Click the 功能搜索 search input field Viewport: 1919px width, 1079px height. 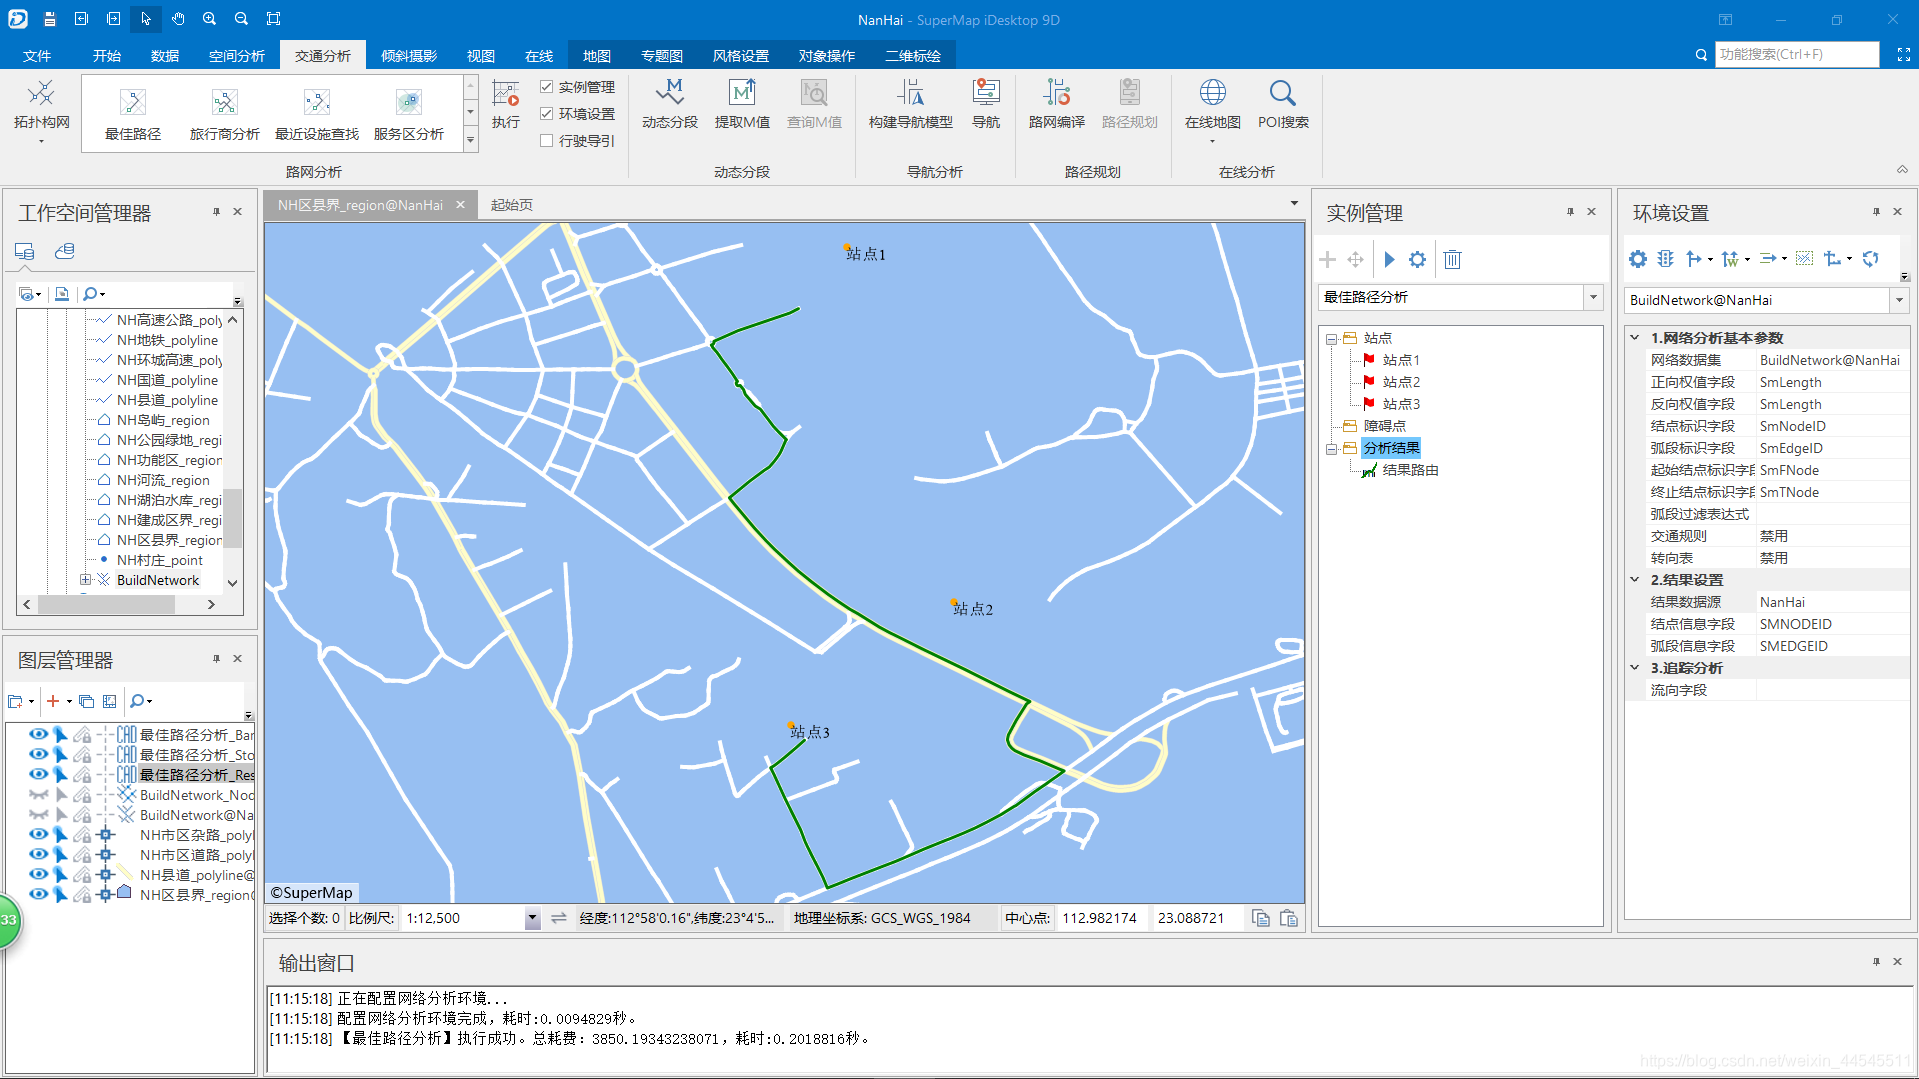click(1797, 54)
